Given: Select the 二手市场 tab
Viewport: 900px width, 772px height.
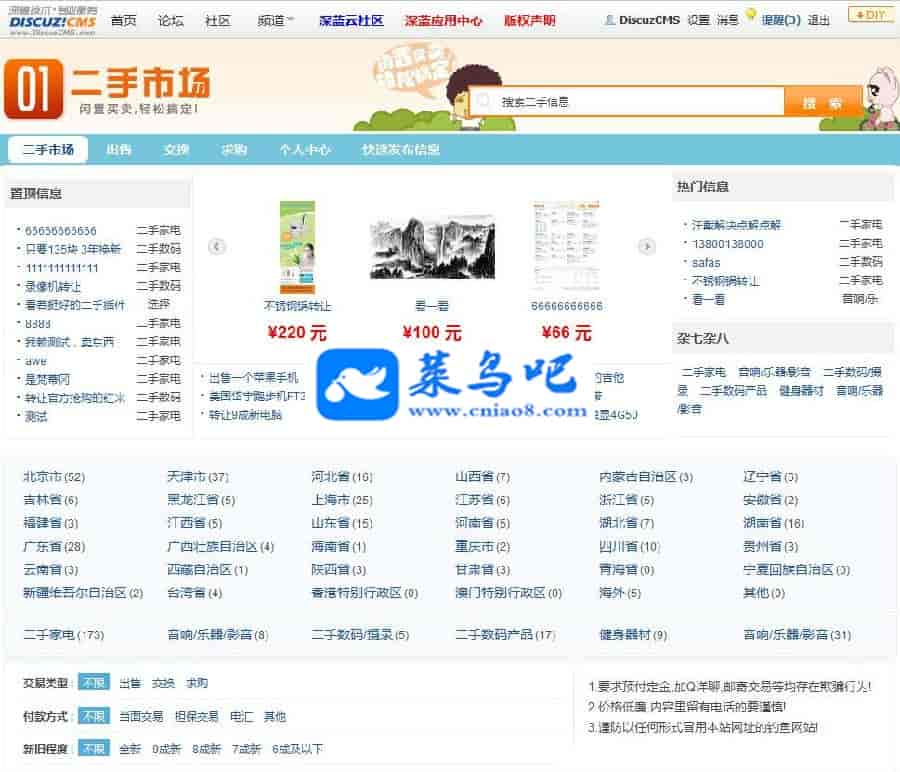Looking at the screenshot, I should point(48,150).
